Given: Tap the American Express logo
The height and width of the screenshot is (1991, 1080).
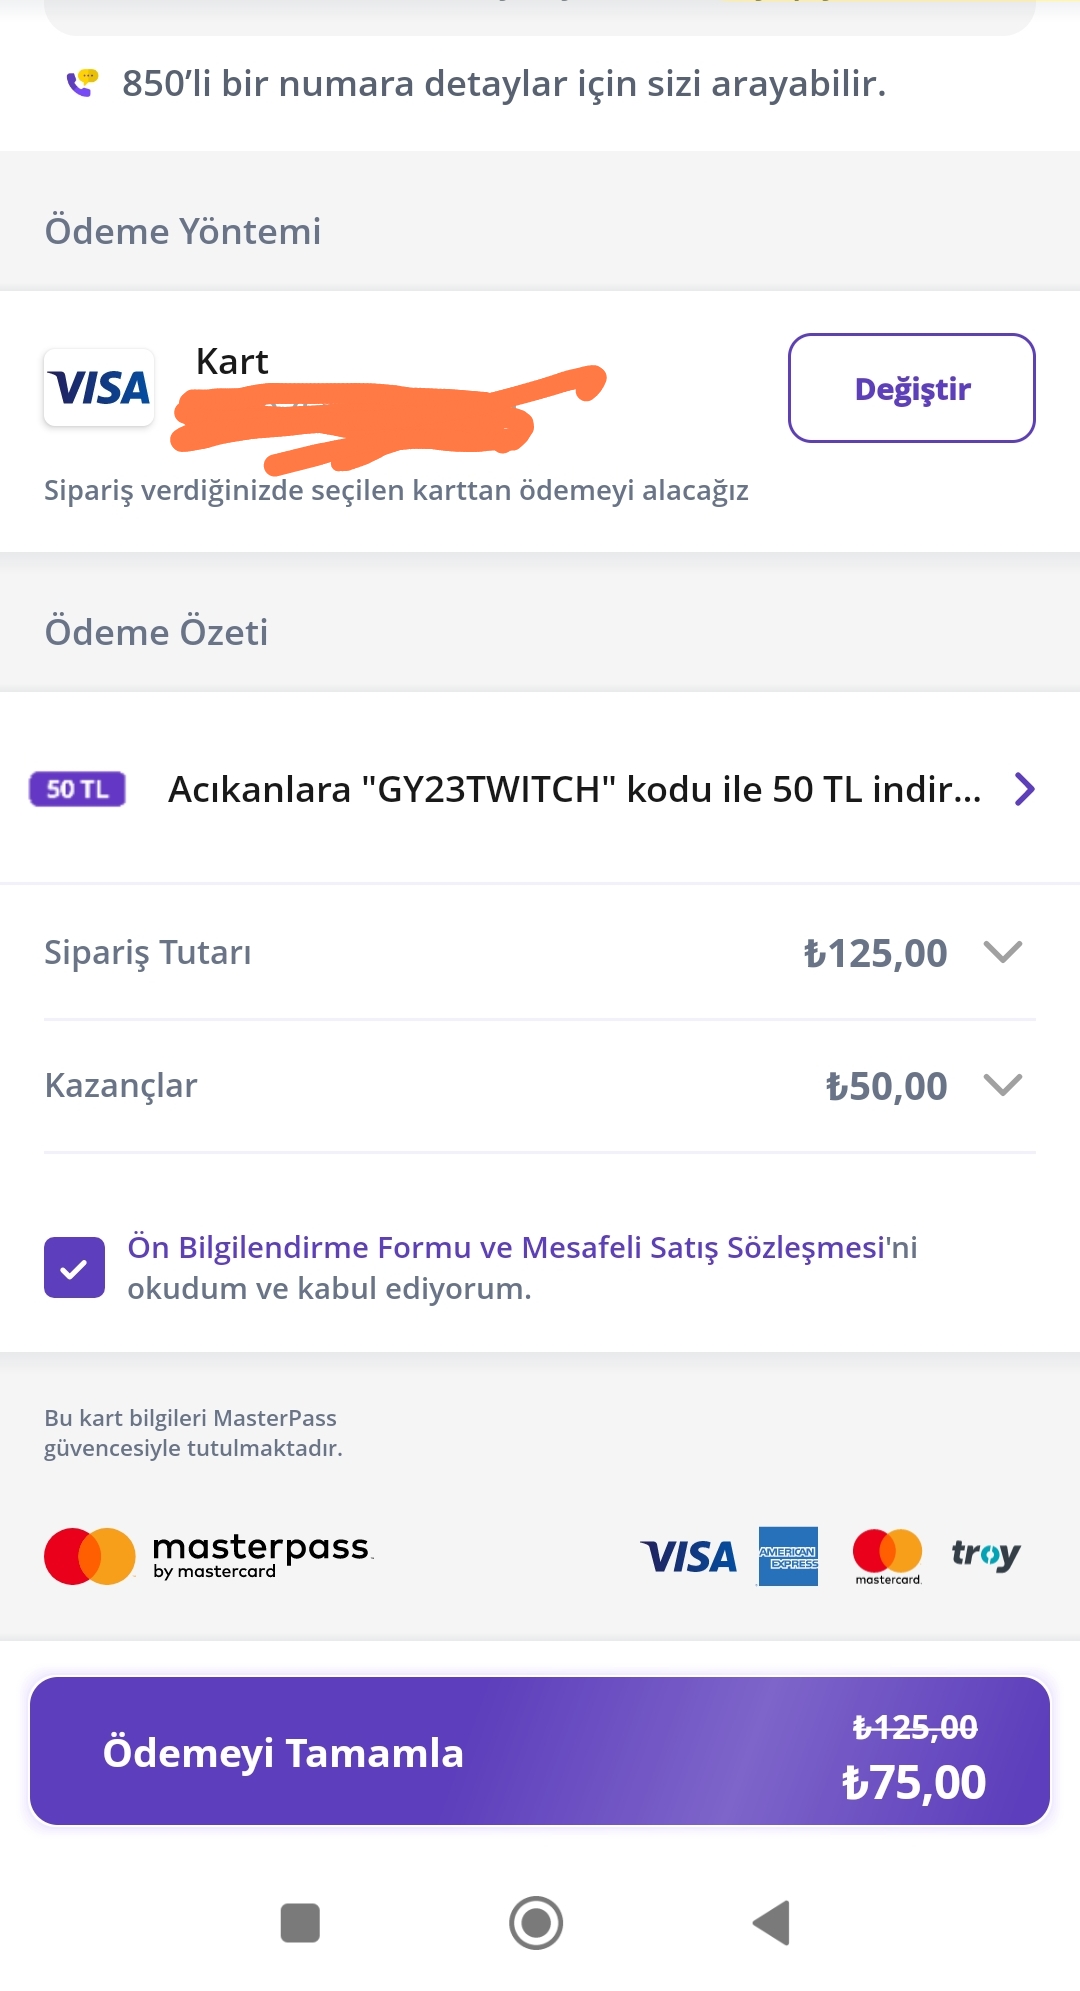Looking at the screenshot, I should 788,1556.
